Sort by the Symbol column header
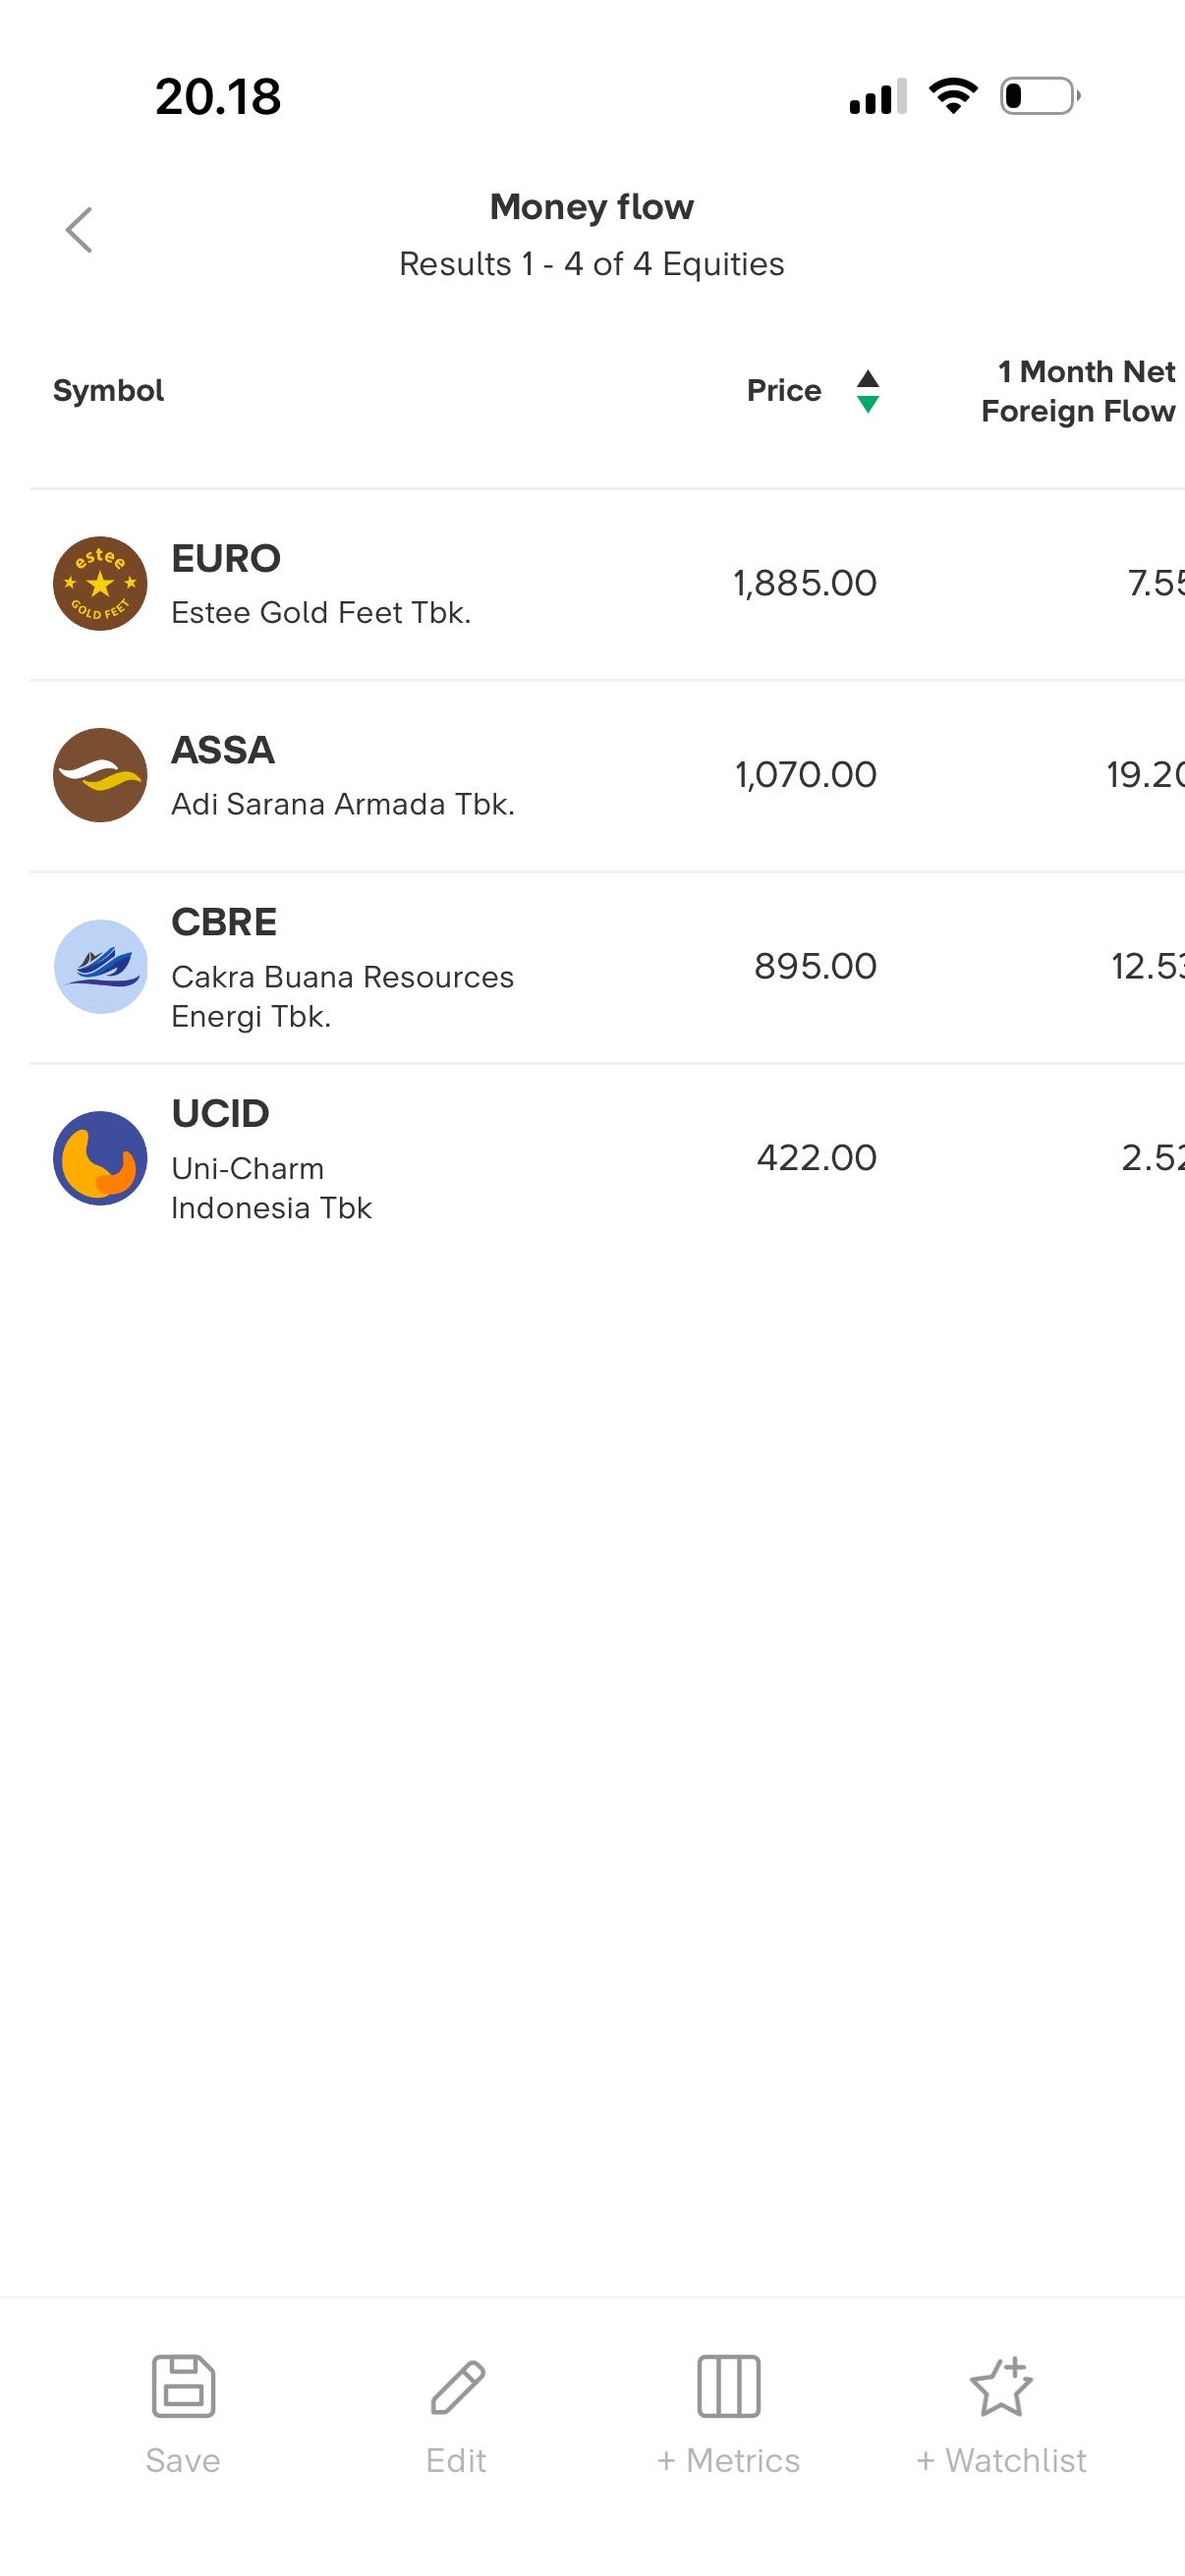Screen dimensions: 1185x2576 [108, 391]
